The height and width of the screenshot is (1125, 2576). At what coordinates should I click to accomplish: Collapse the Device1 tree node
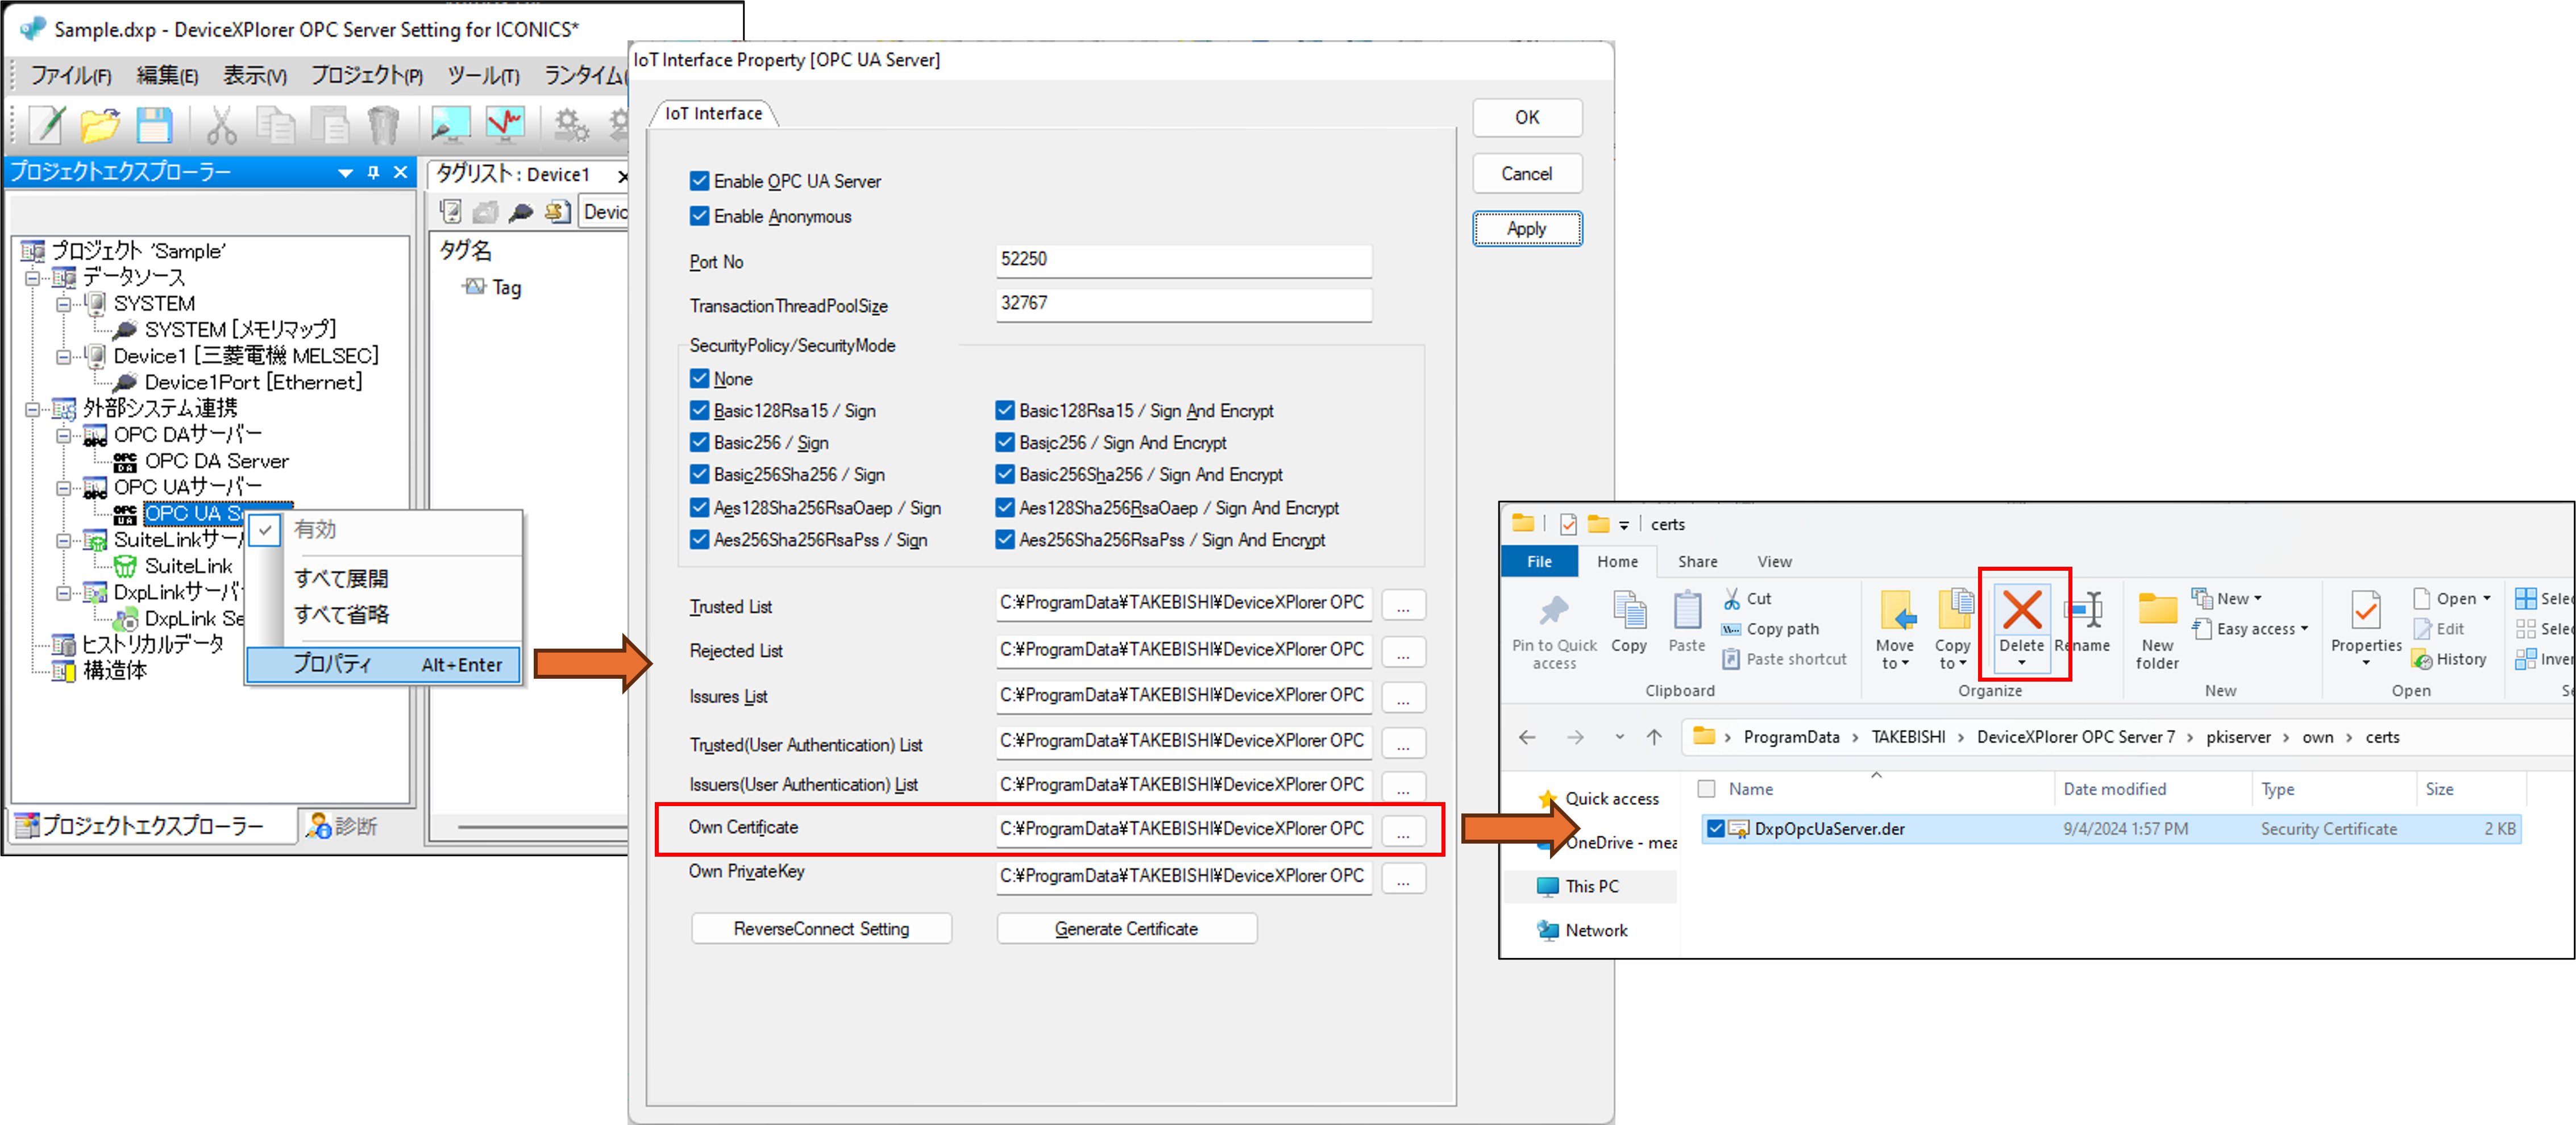[x=64, y=356]
